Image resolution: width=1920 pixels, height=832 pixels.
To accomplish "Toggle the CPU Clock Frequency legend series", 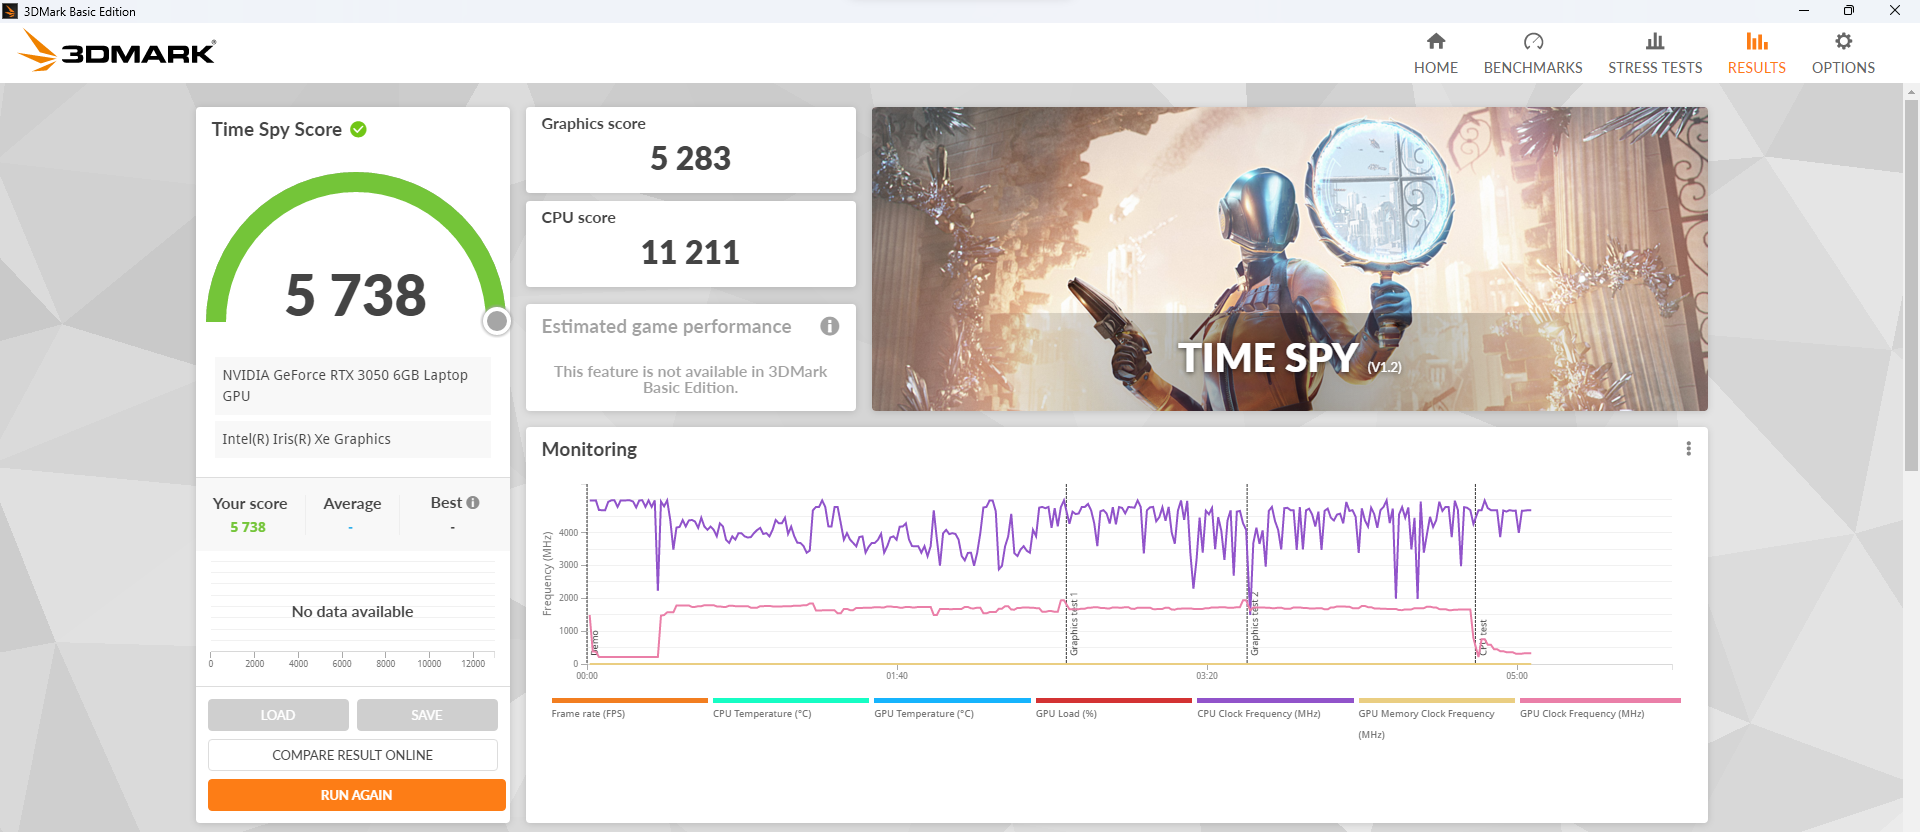I will pyautogui.click(x=1275, y=708).
